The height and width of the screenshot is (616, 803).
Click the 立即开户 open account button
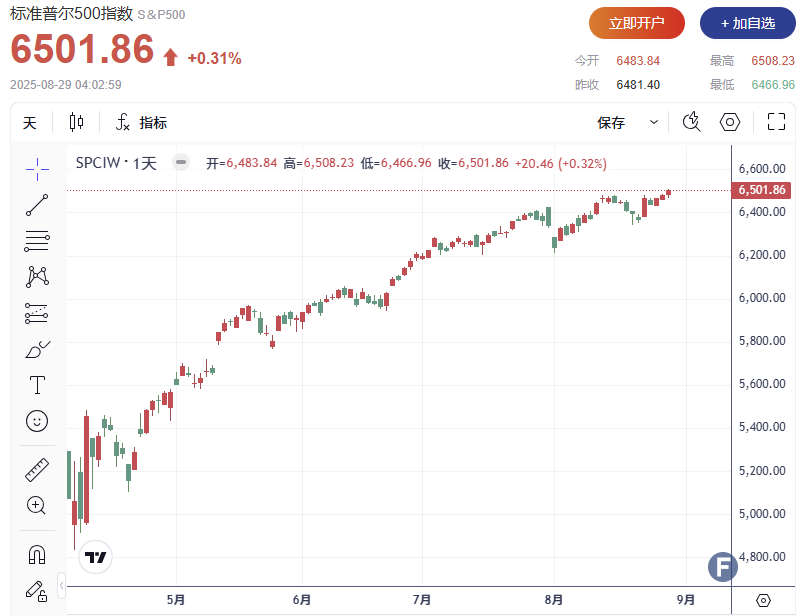[637, 23]
